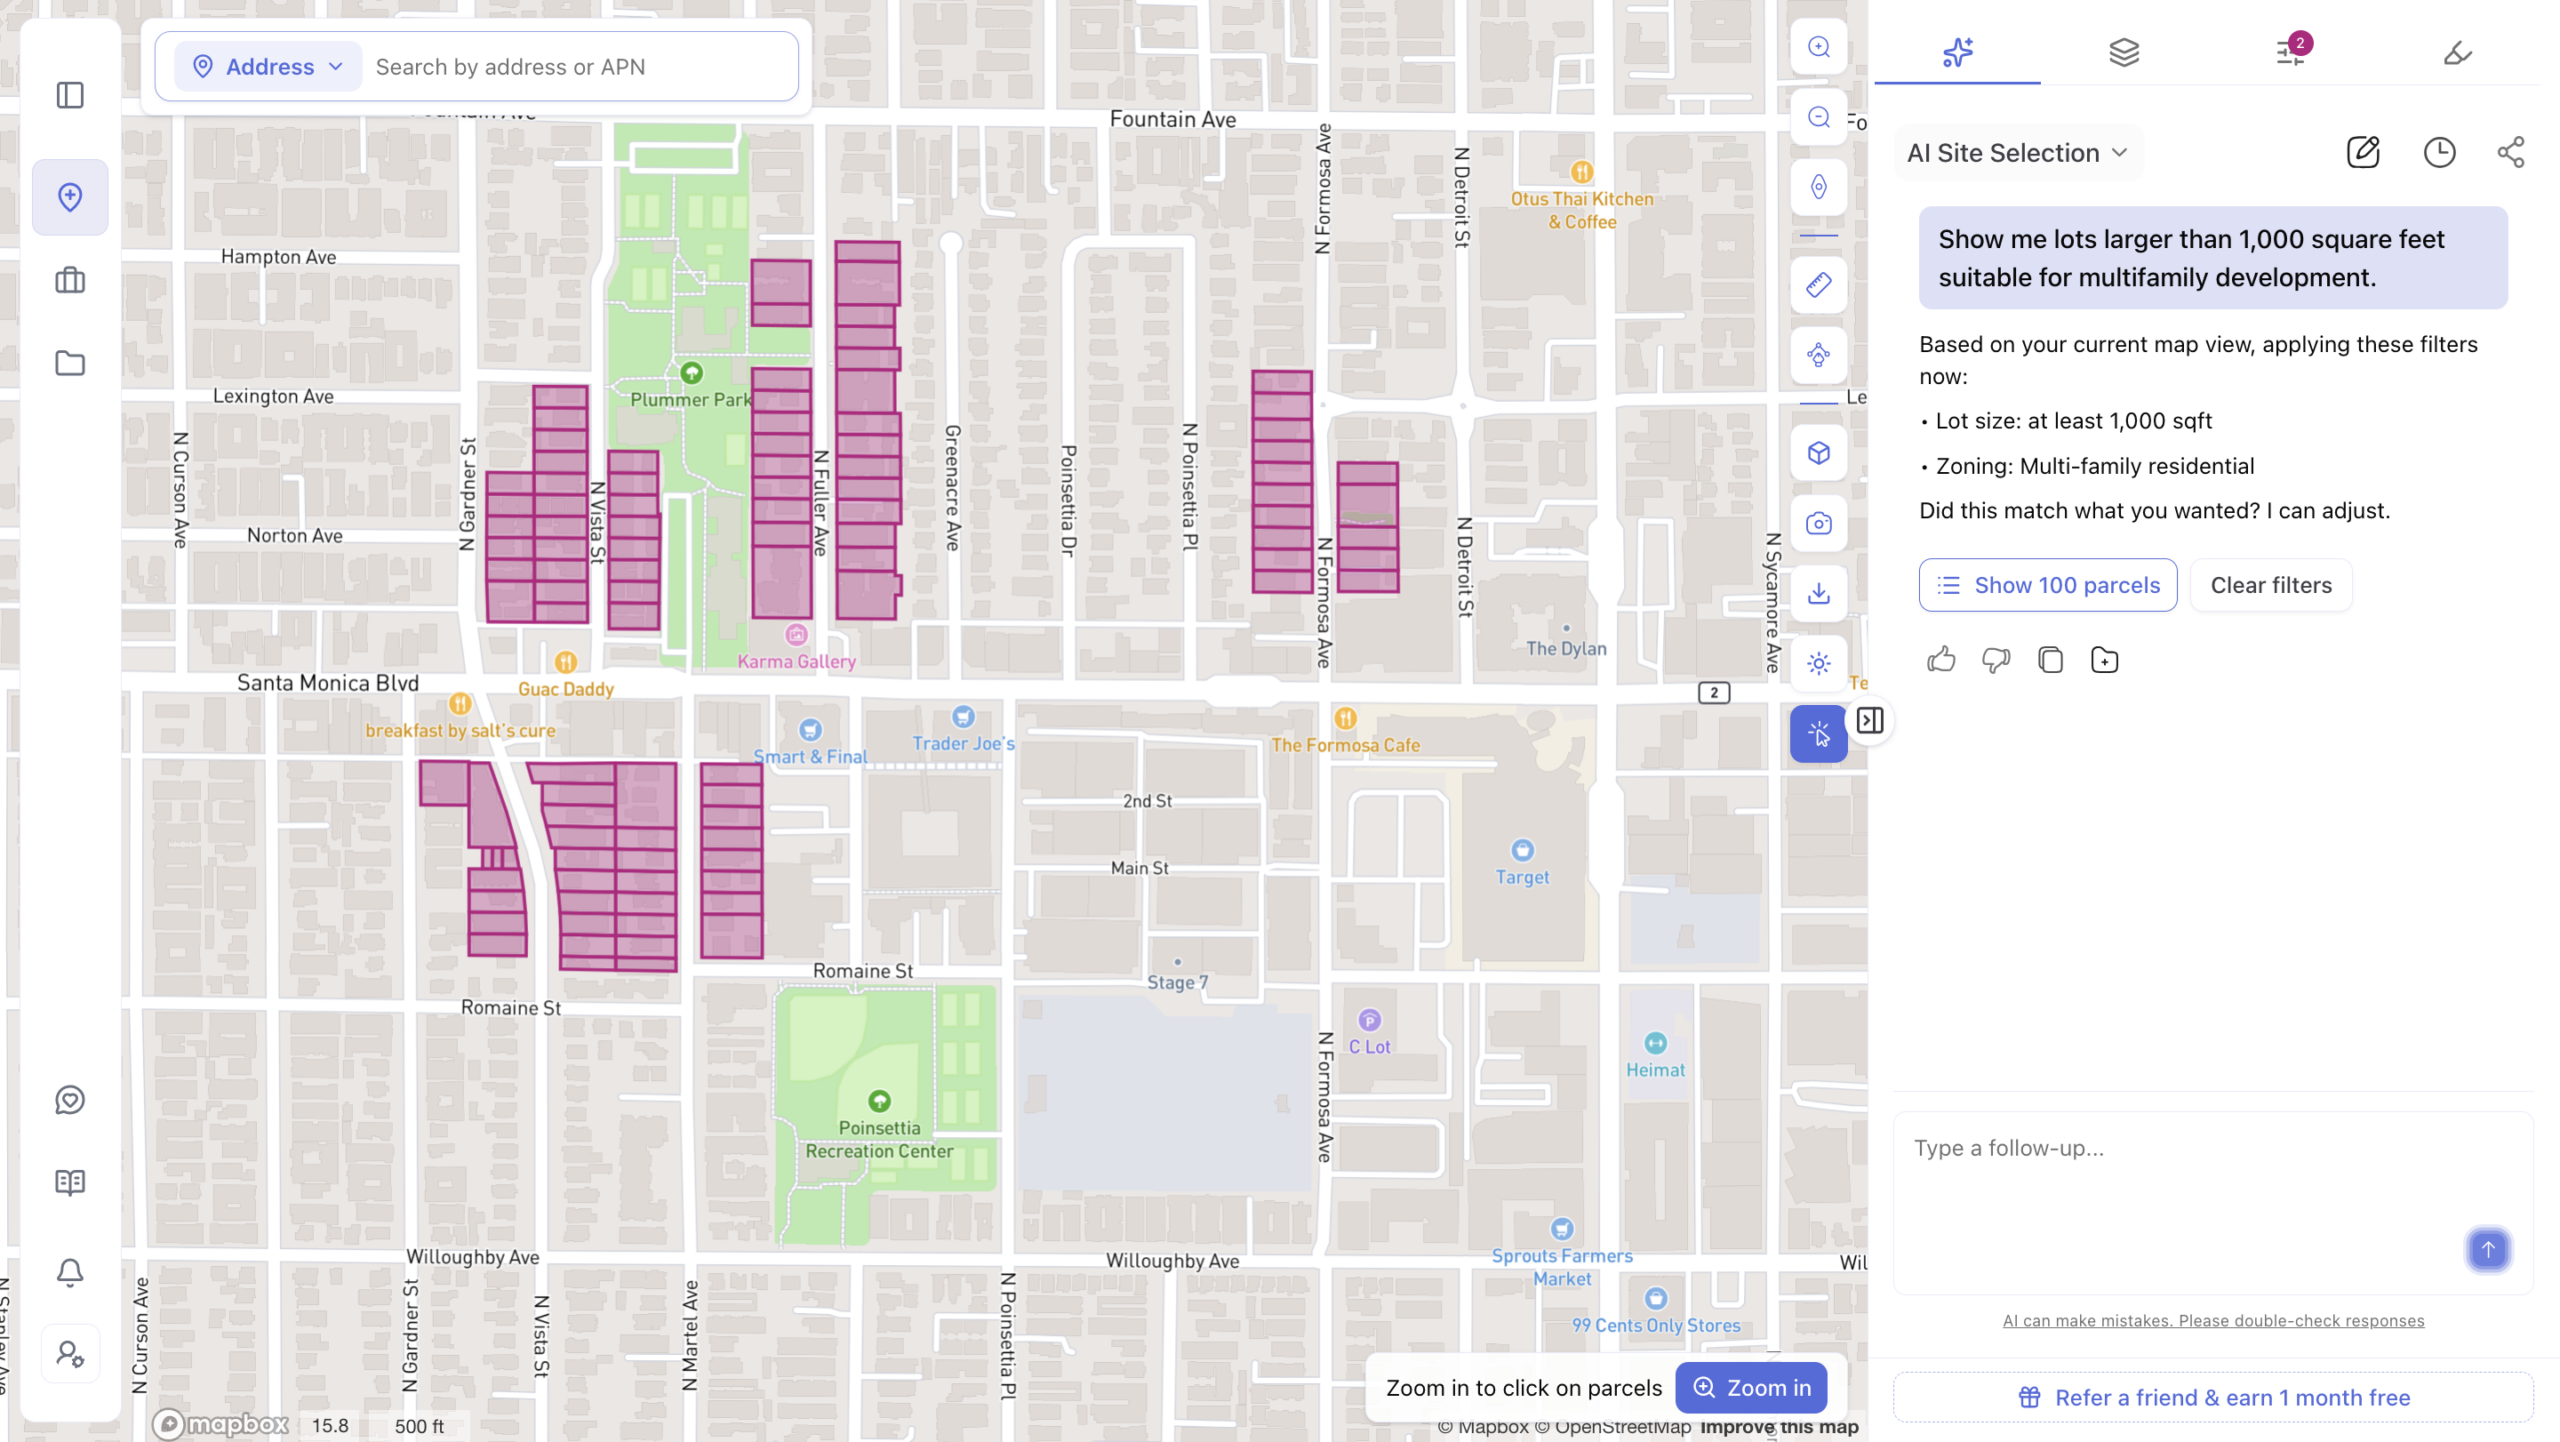Image resolution: width=2560 pixels, height=1442 pixels.
Task: Click the Mapbox logo
Action: click(220, 1424)
